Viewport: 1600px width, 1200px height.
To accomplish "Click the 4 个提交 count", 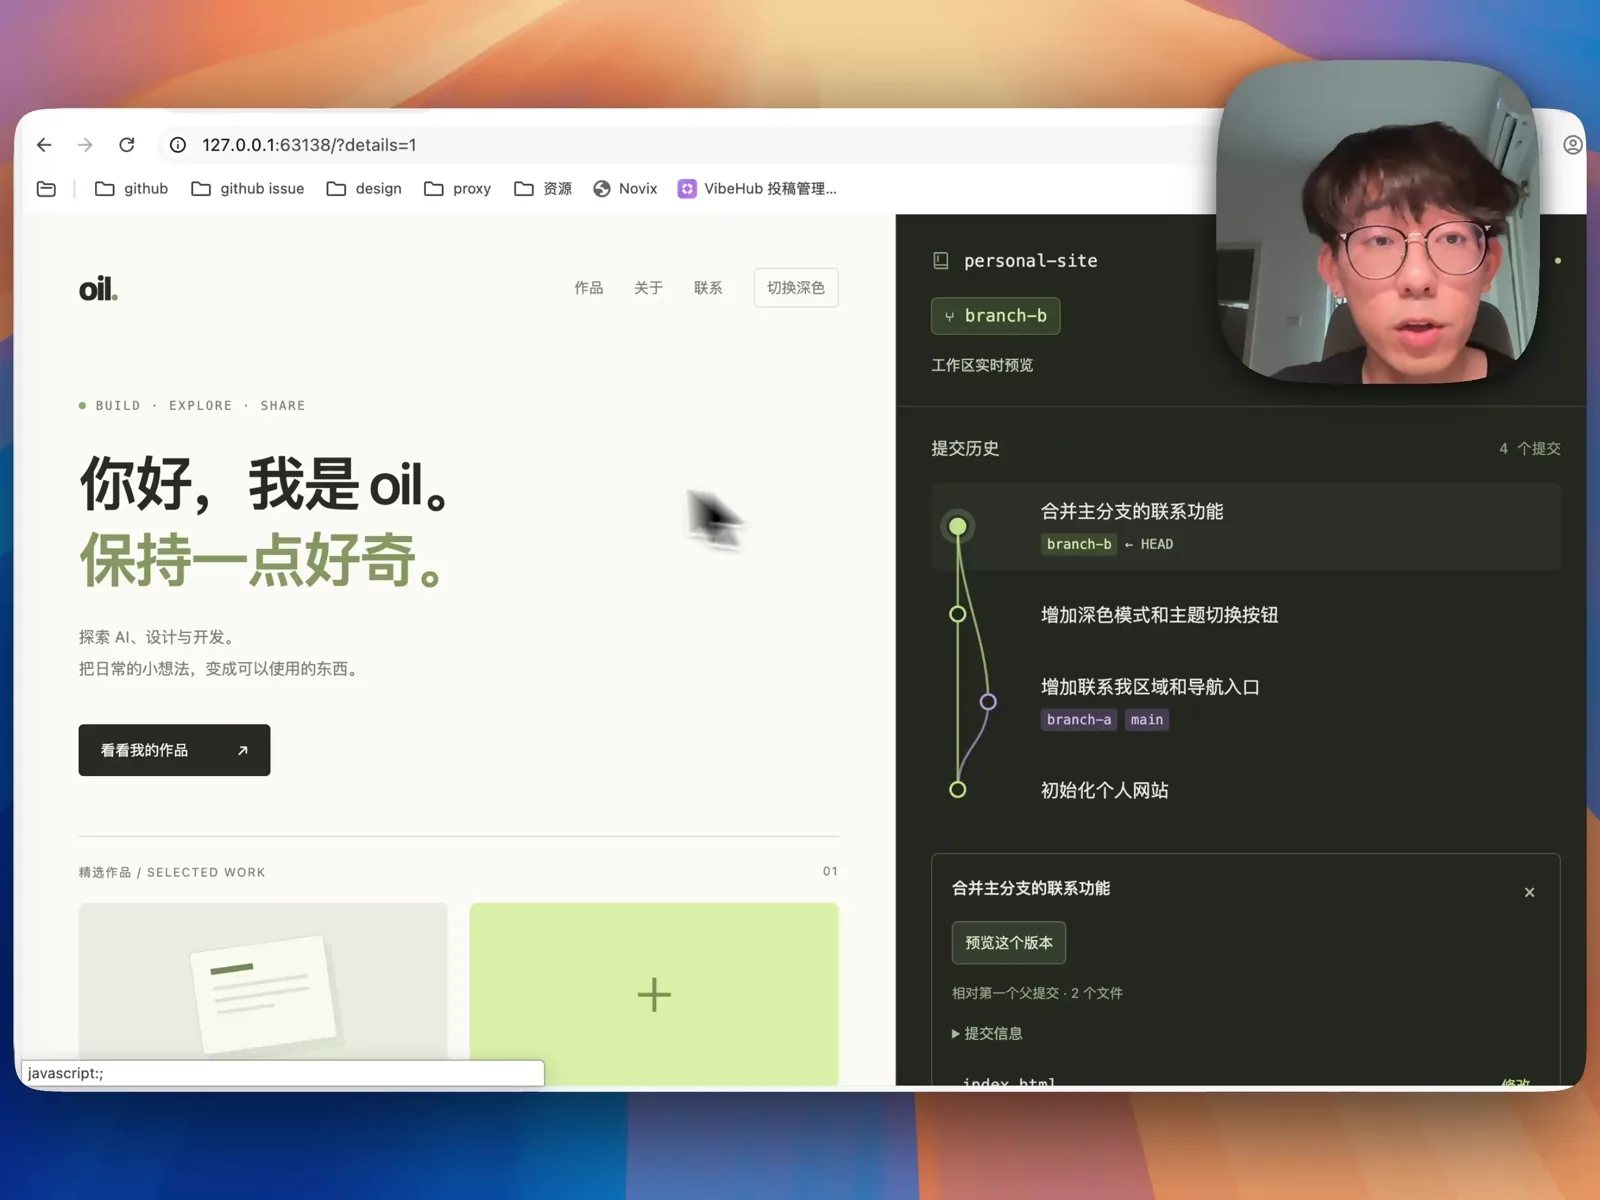I will click(x=1530, y=448).
